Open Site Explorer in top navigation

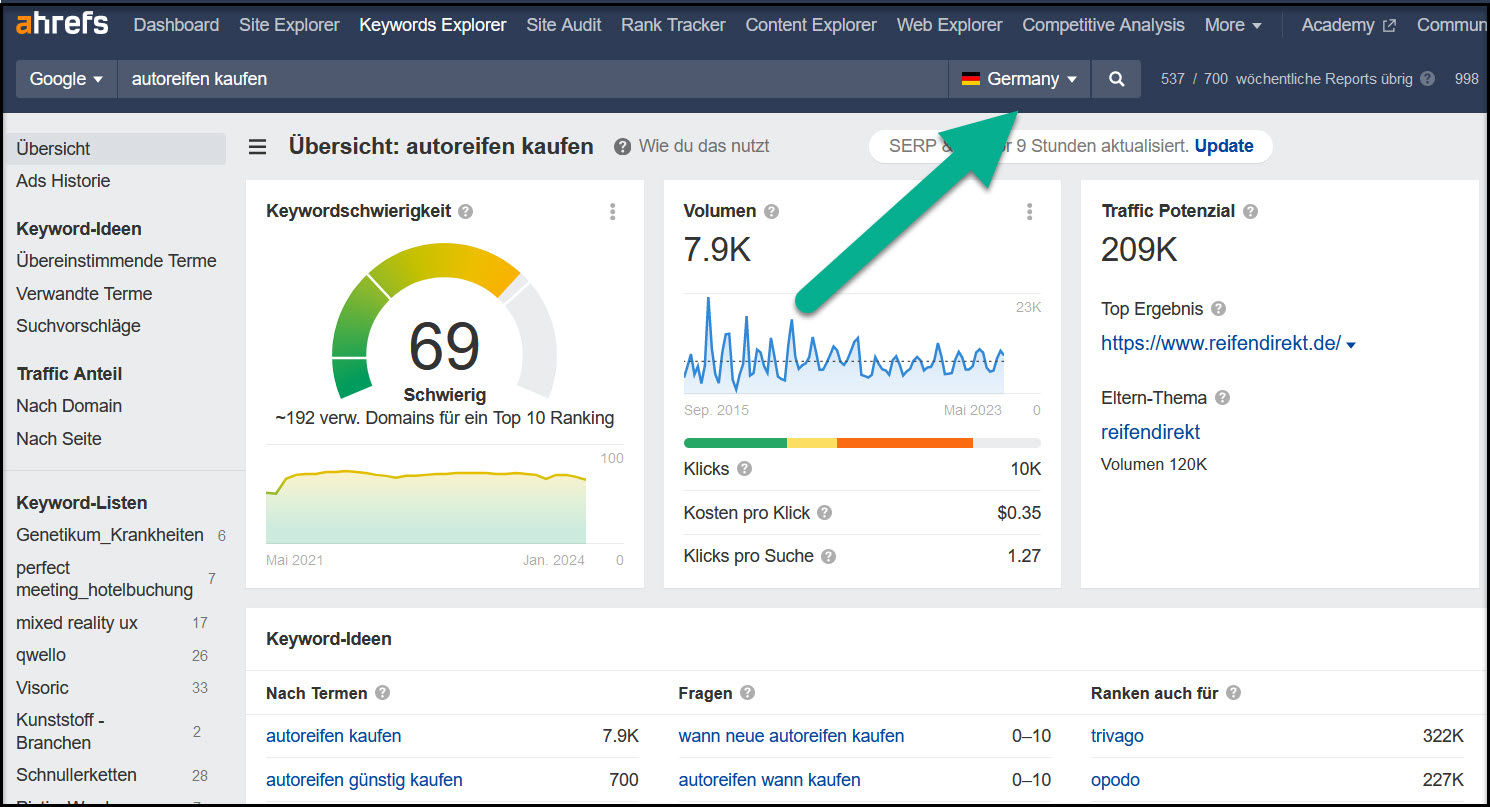point(289,25)
